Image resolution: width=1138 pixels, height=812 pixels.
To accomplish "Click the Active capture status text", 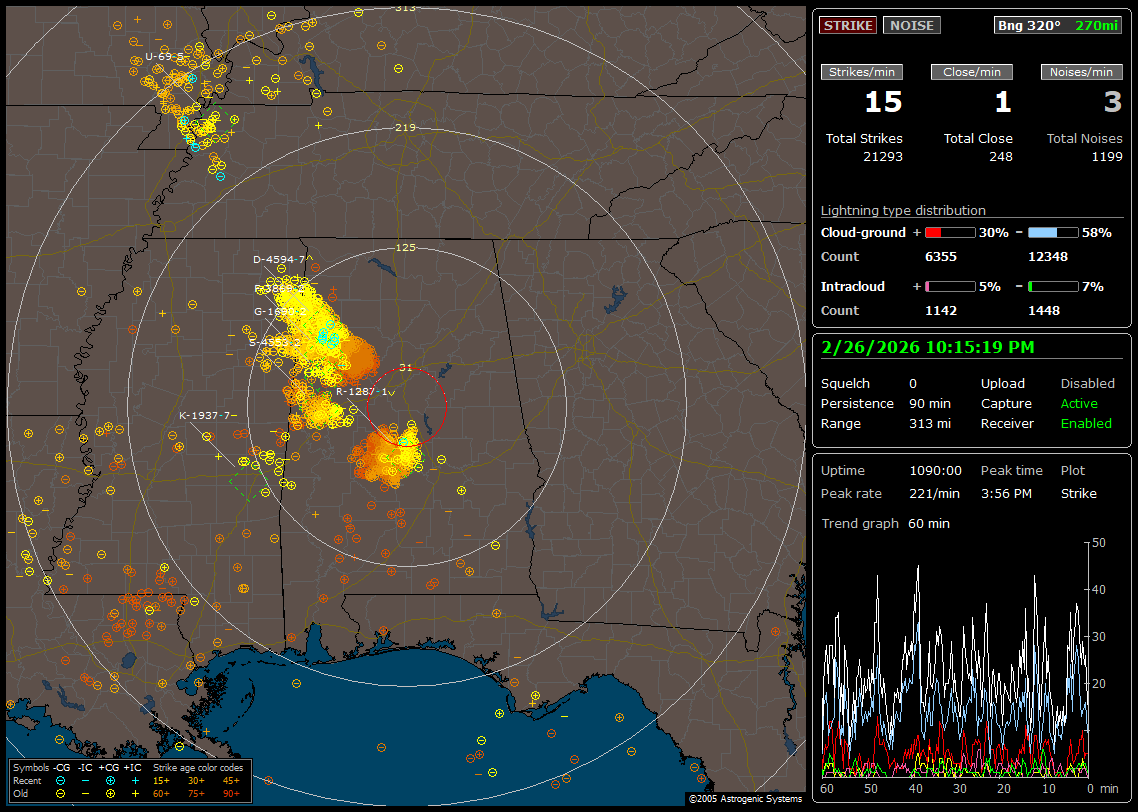I will pyautogui.click(x=1079, y=404).
